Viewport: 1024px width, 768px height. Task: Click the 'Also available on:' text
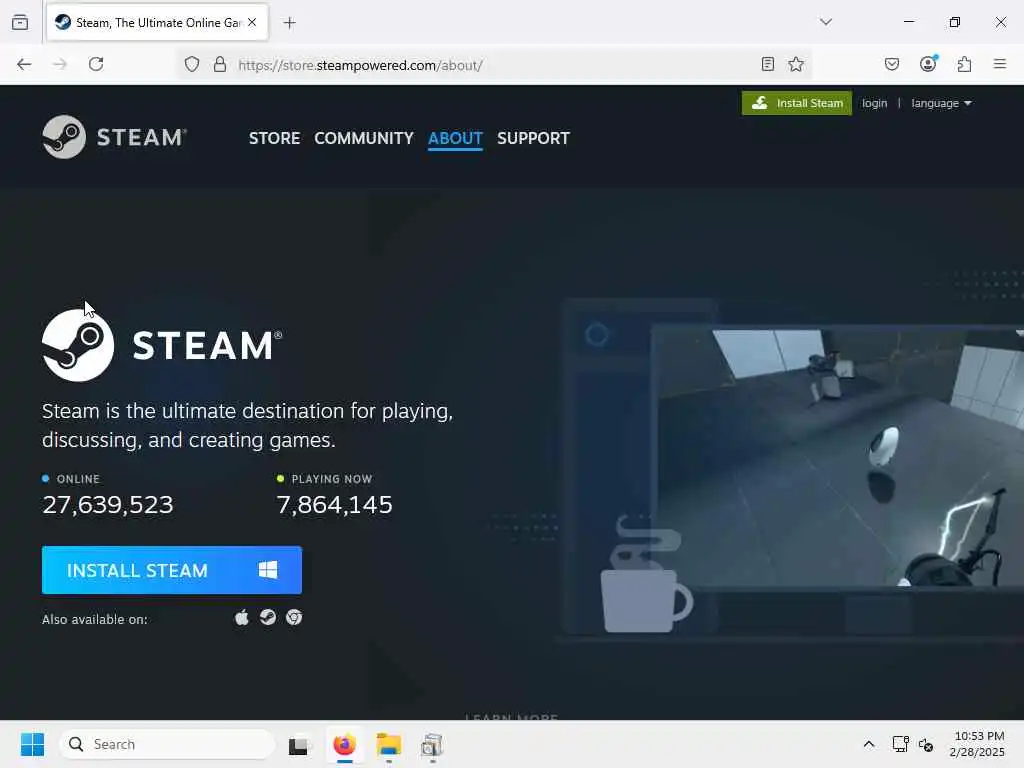[x=95, y=619]
